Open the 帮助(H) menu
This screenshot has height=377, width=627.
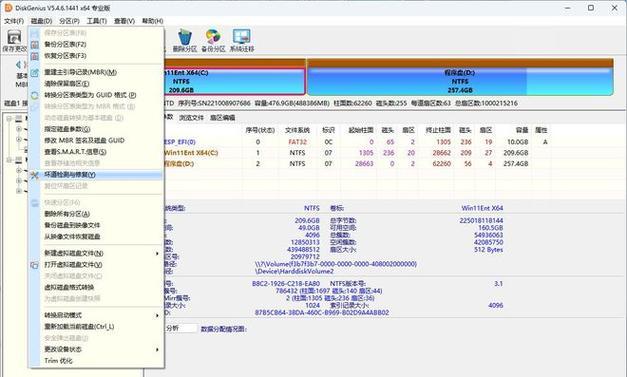[152, 21]
